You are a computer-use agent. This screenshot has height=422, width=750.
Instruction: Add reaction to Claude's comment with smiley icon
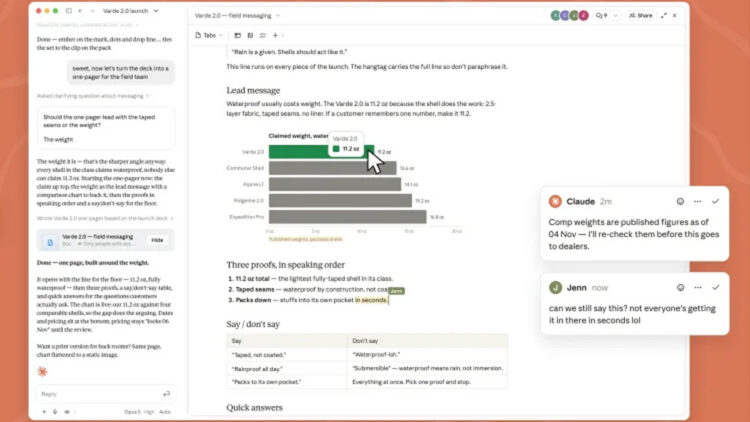pos(680,201)
